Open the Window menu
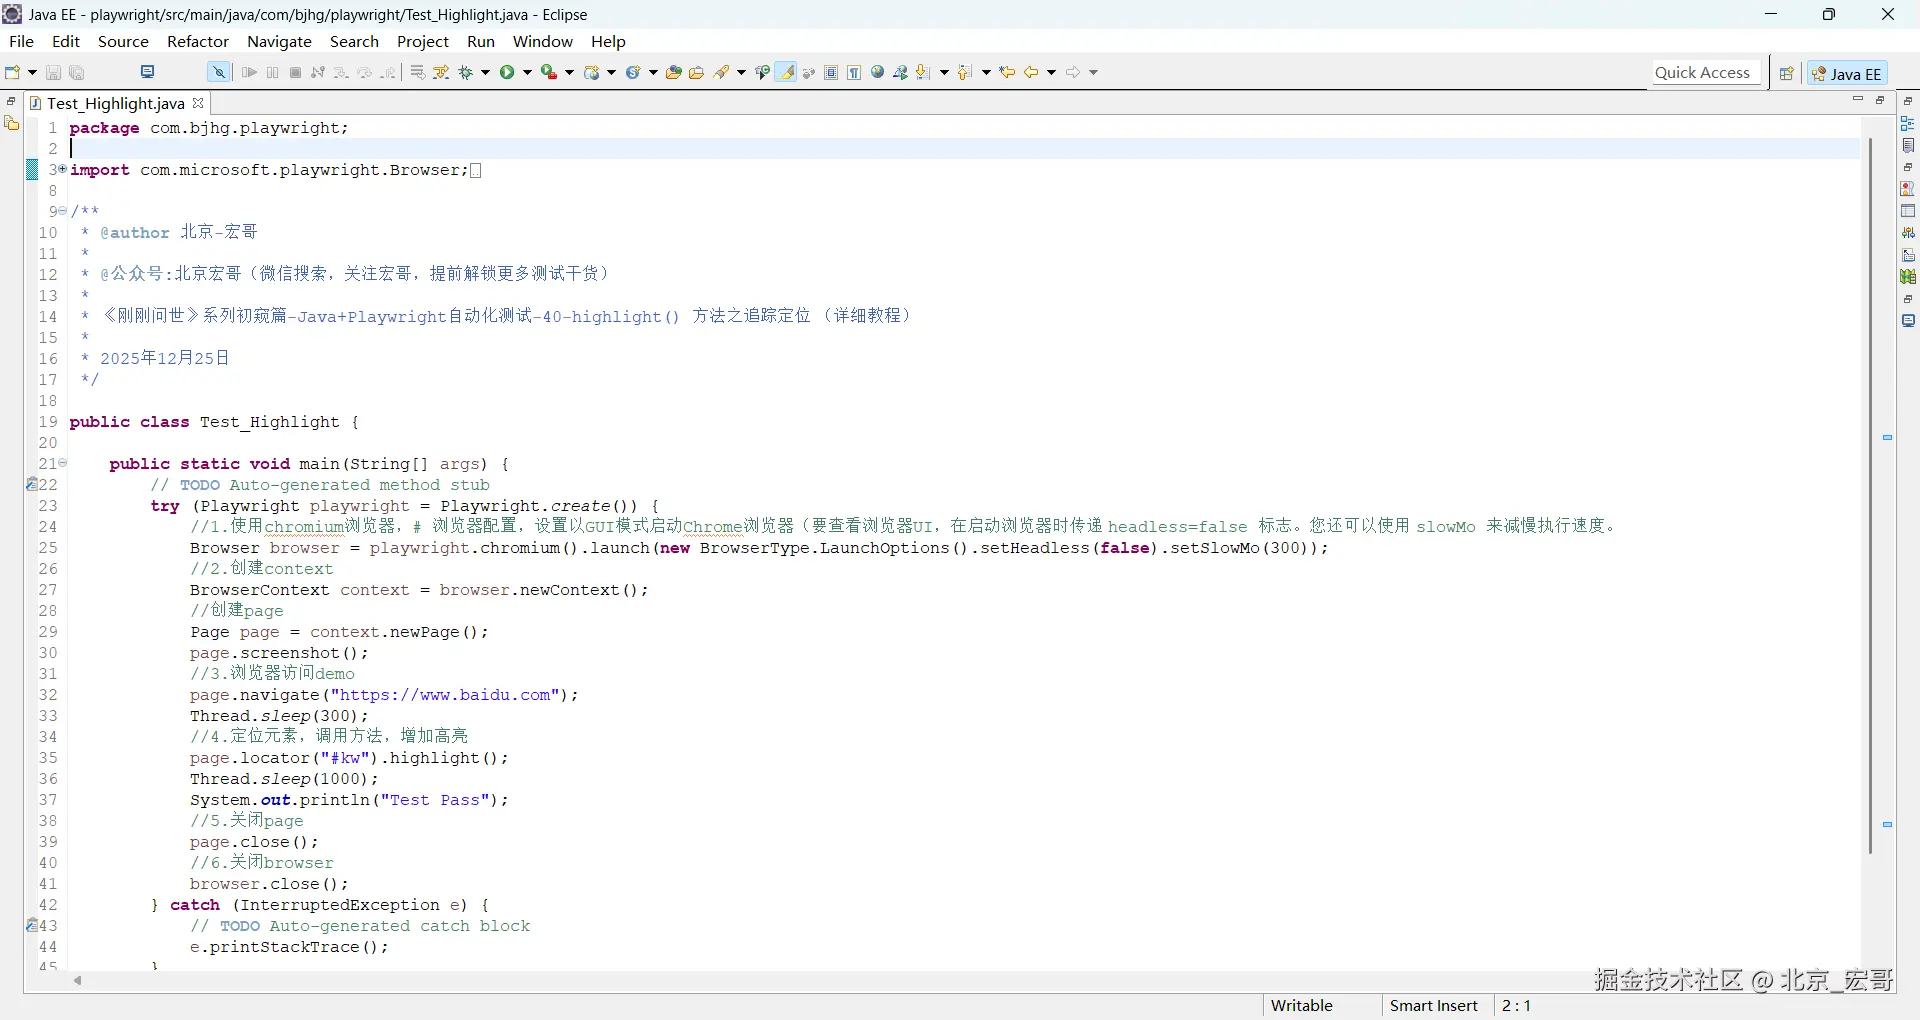 pos(543,41)
